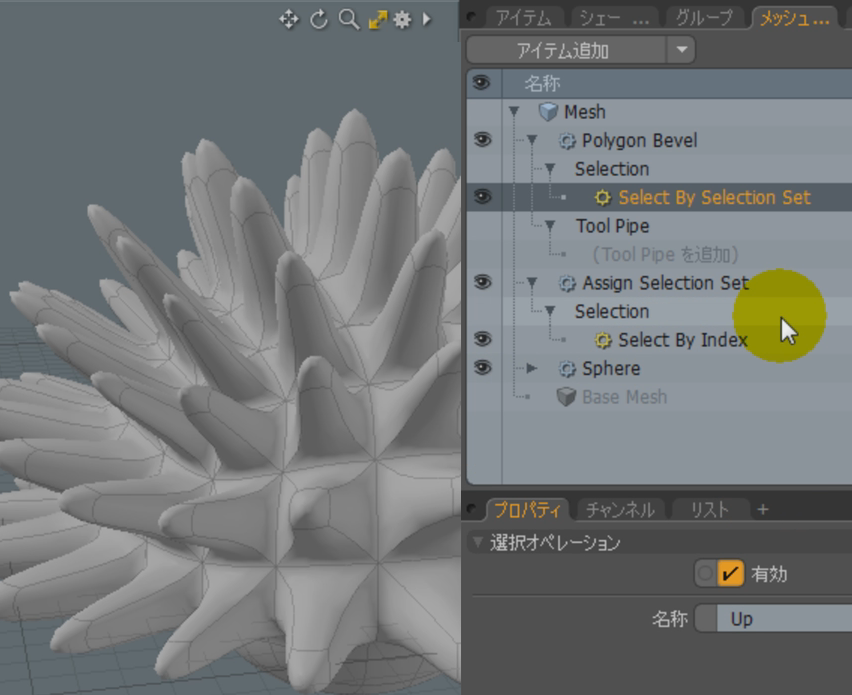Click the viewport rotate icon

[319, 19]
